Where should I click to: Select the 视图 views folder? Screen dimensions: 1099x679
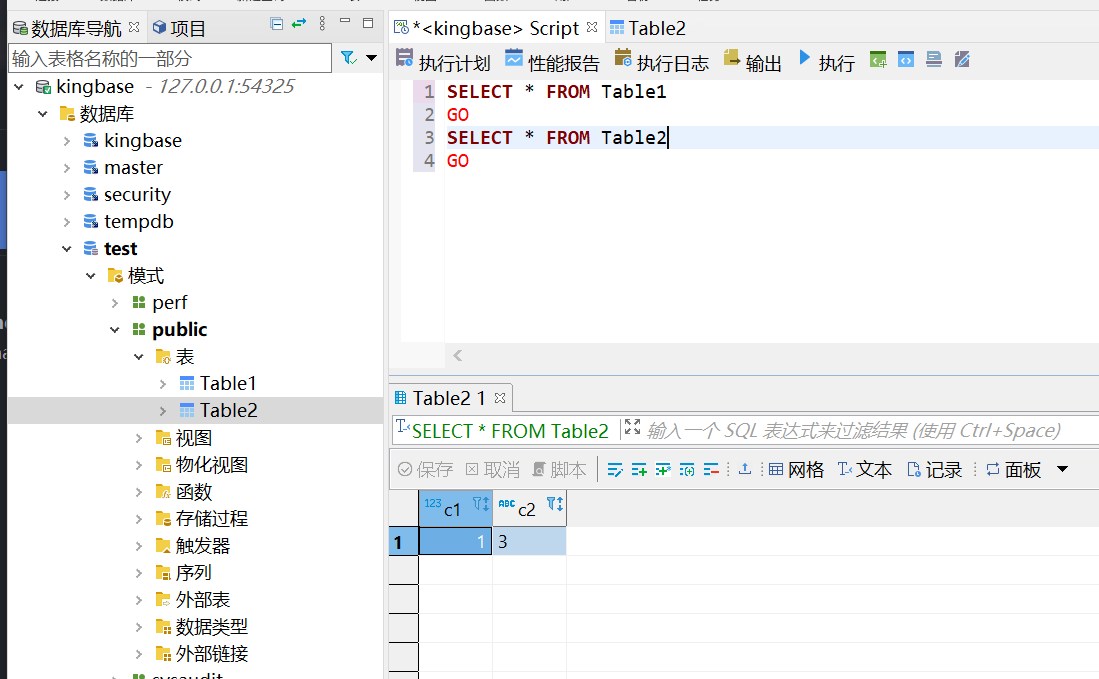click(x=193, y=438)
